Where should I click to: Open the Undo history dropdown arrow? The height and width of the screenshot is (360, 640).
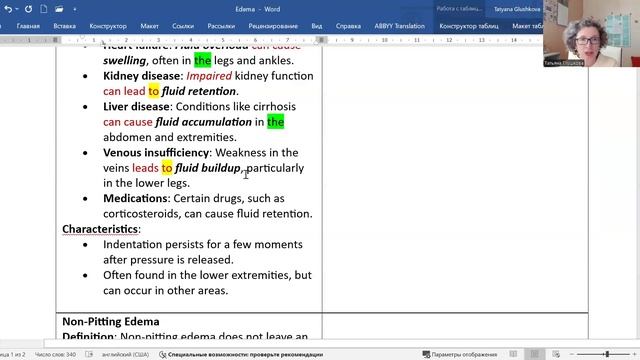coord(17,9)
